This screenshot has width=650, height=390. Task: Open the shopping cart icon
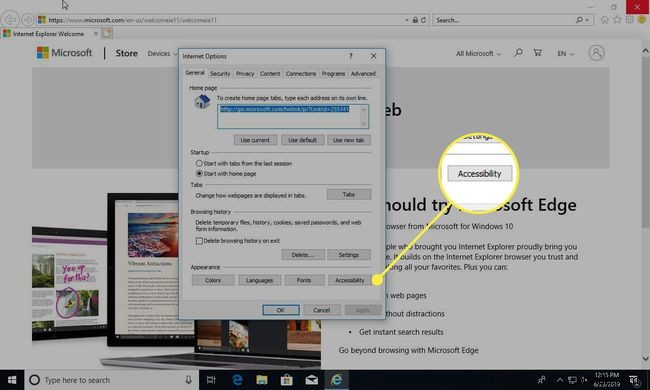point(538,53)
